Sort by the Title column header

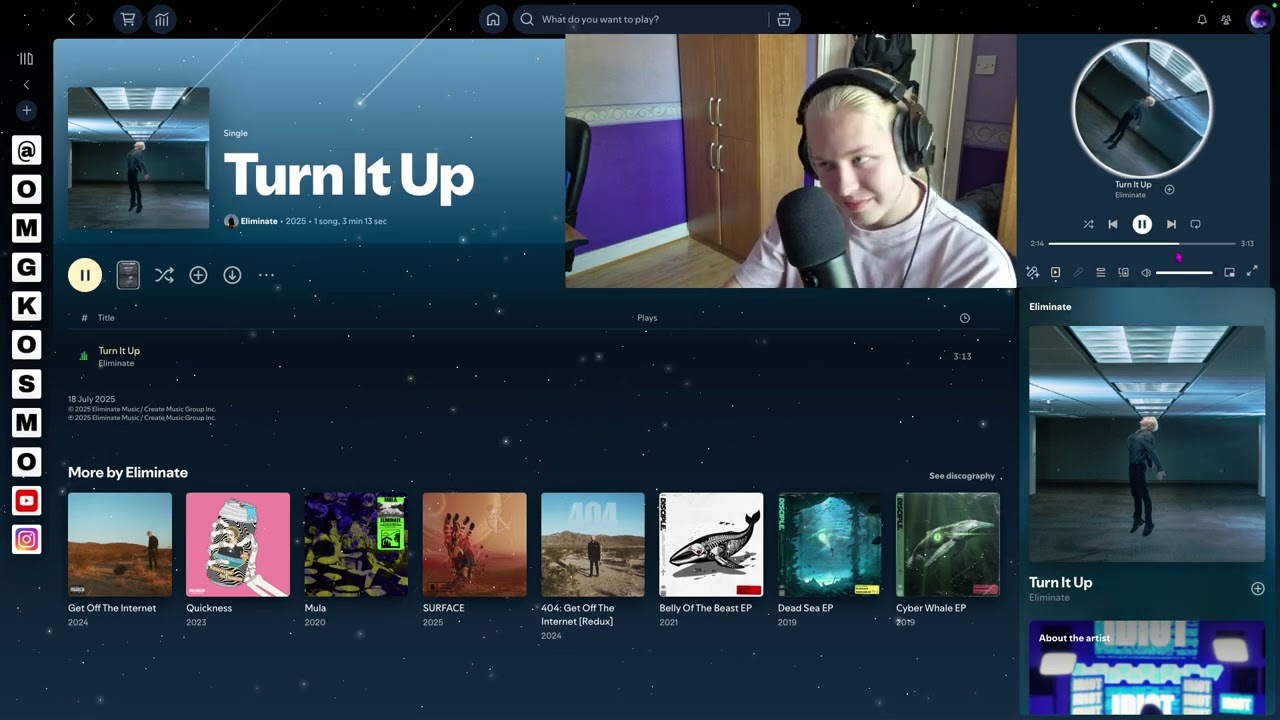(106, 318)
